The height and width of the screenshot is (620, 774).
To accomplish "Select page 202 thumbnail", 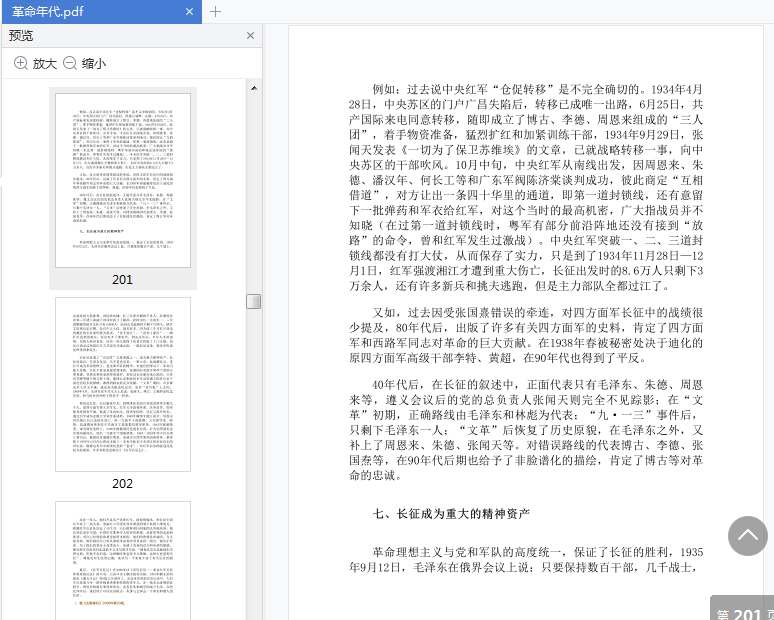I will pyautogui.click(x=122, y=384).
